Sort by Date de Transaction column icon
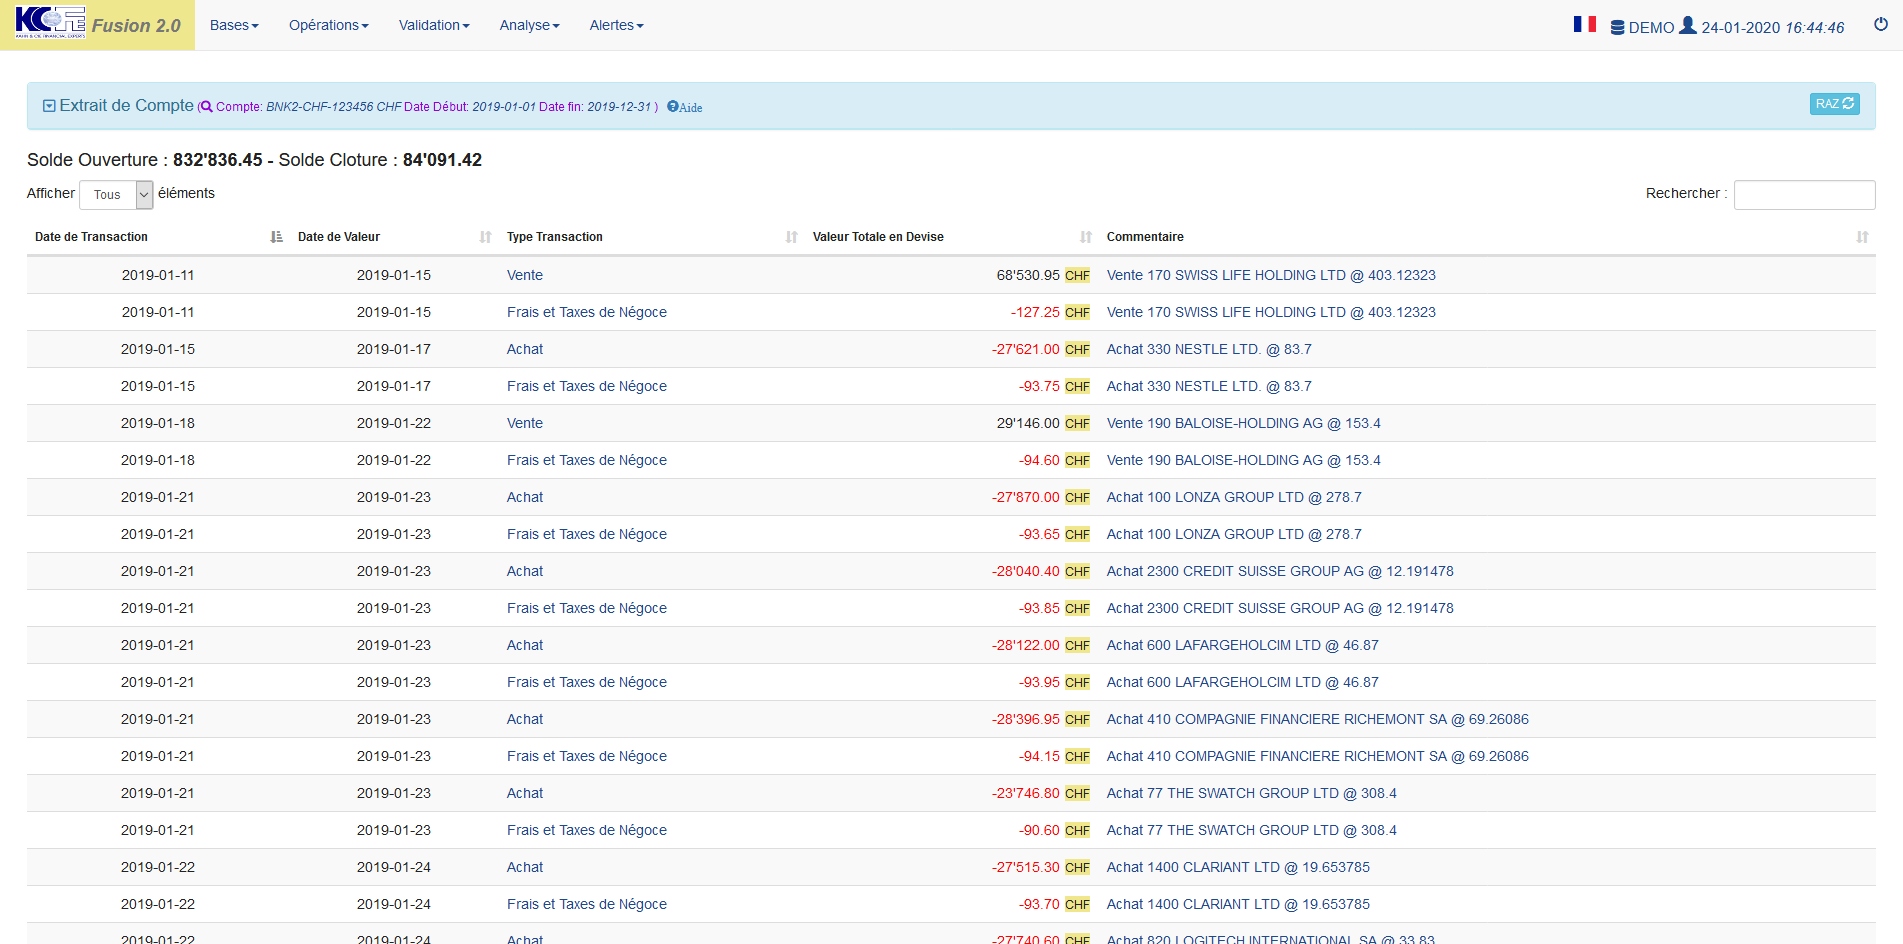Image resolution: width=1903 pixels, height=944 pixels. [276, 237]
